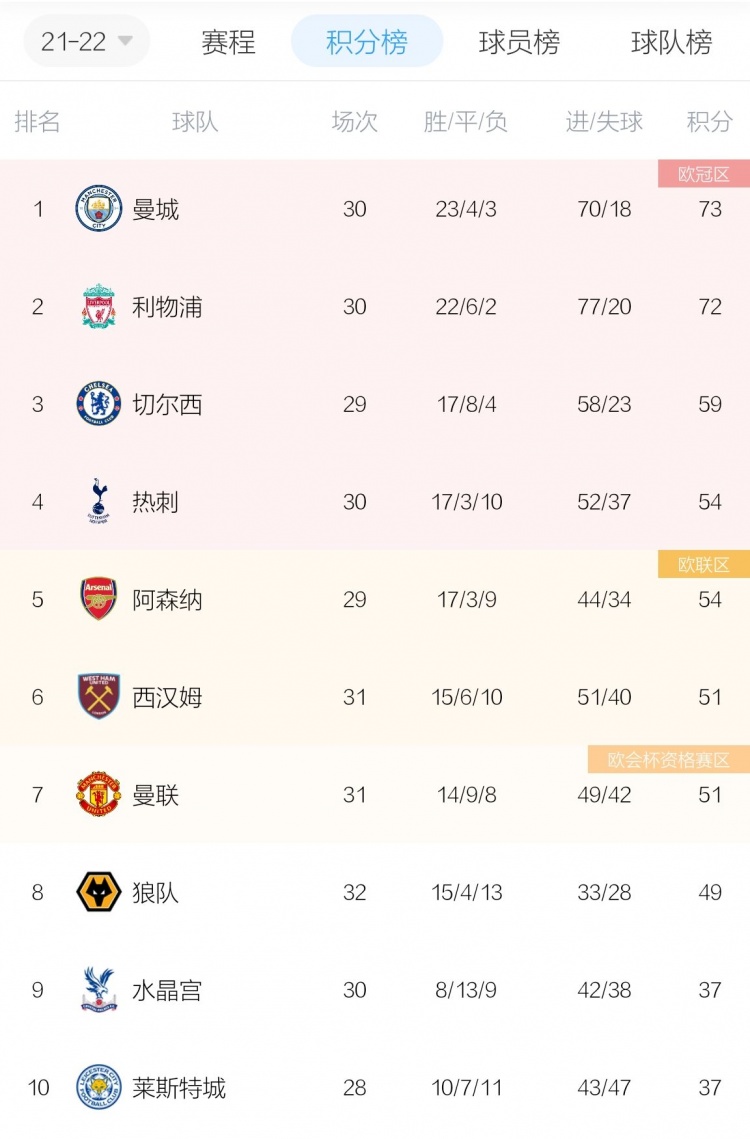Open the 21-22 season dropdown
Screen dimensions: 750x1139
tap(86, 41)
